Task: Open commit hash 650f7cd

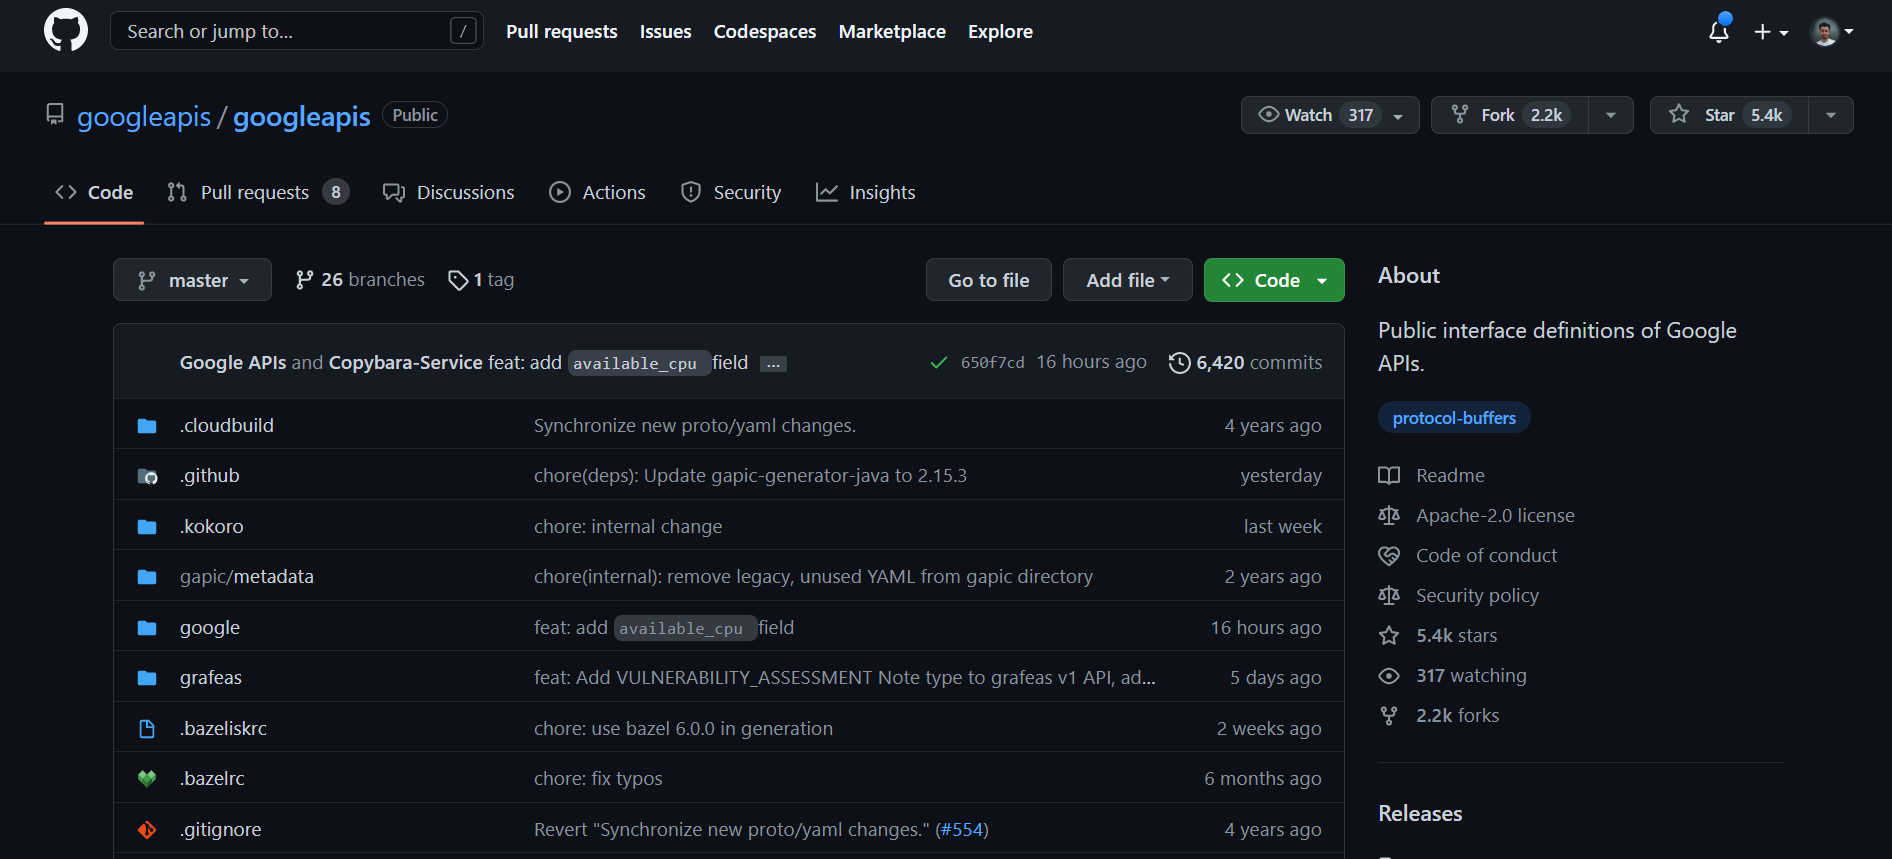Action: [x=992, y=363]
